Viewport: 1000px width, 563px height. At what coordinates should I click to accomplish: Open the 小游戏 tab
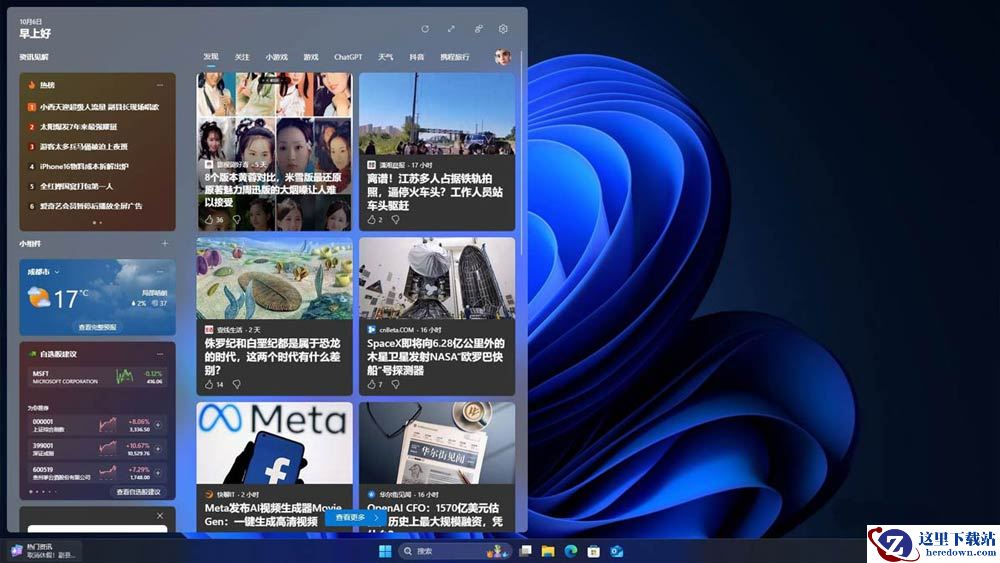(x=277, y=57)
